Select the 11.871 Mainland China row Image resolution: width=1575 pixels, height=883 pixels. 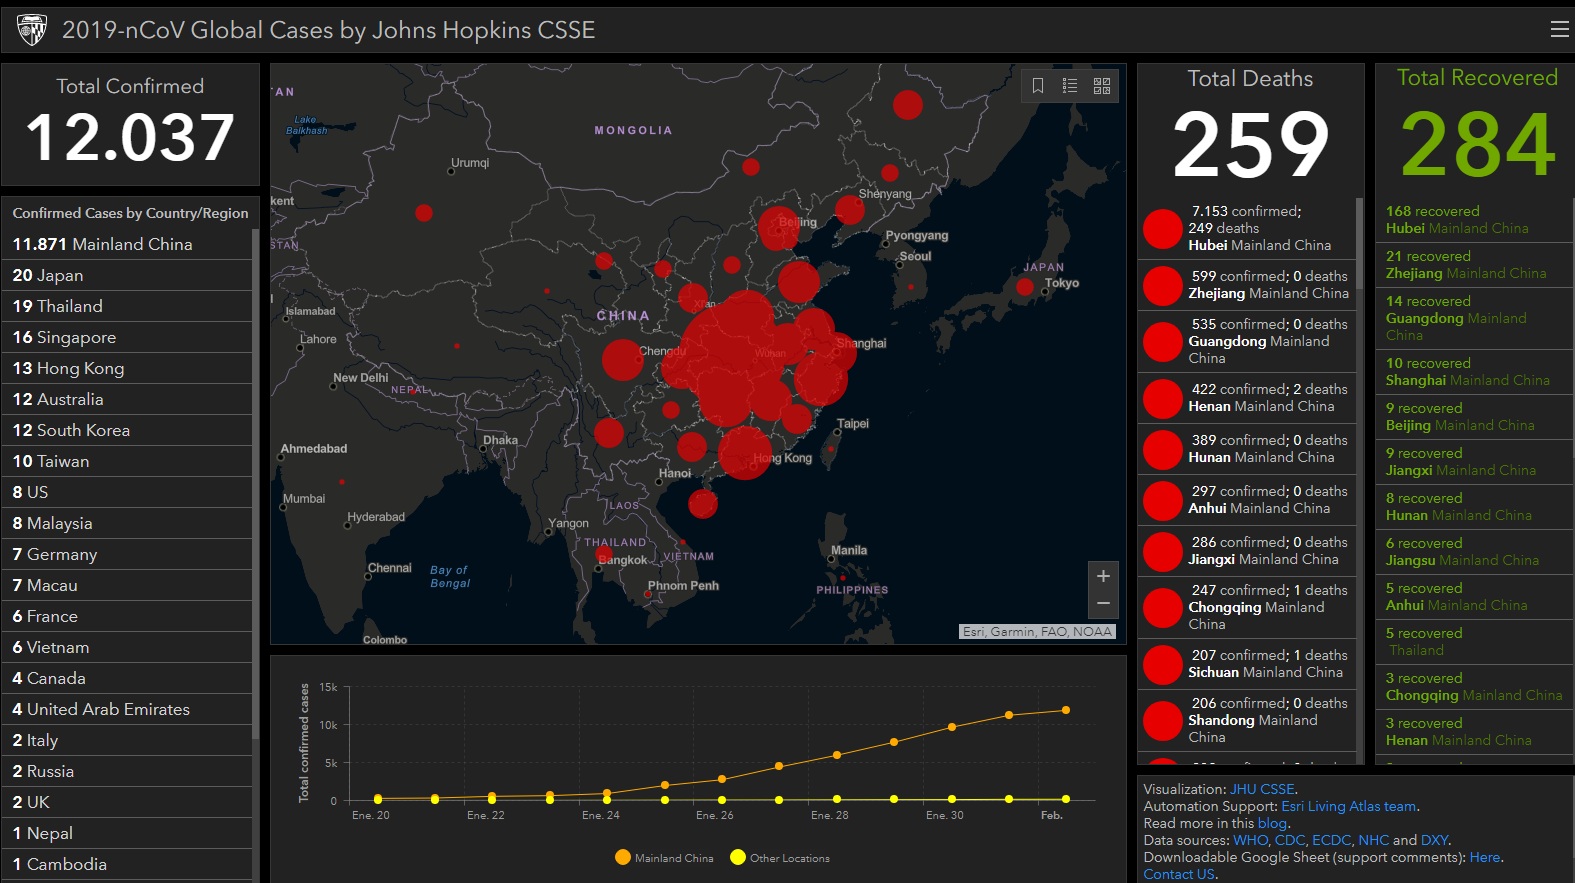click(127, 244)
